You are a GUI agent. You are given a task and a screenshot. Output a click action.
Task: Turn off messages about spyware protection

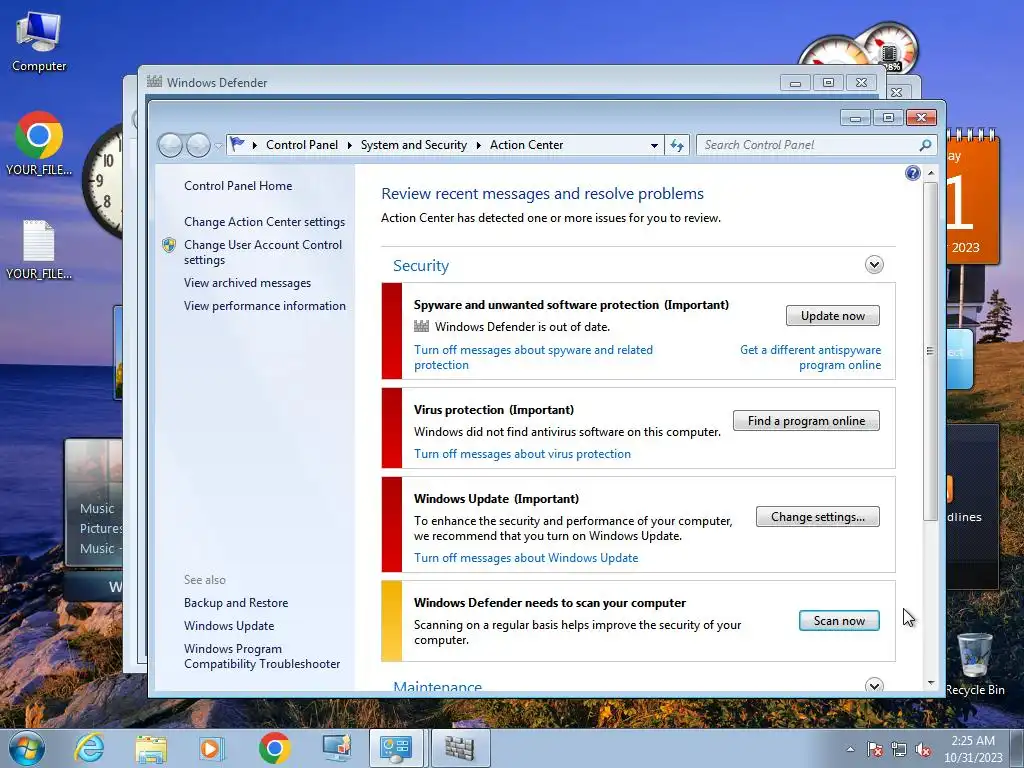533,357
